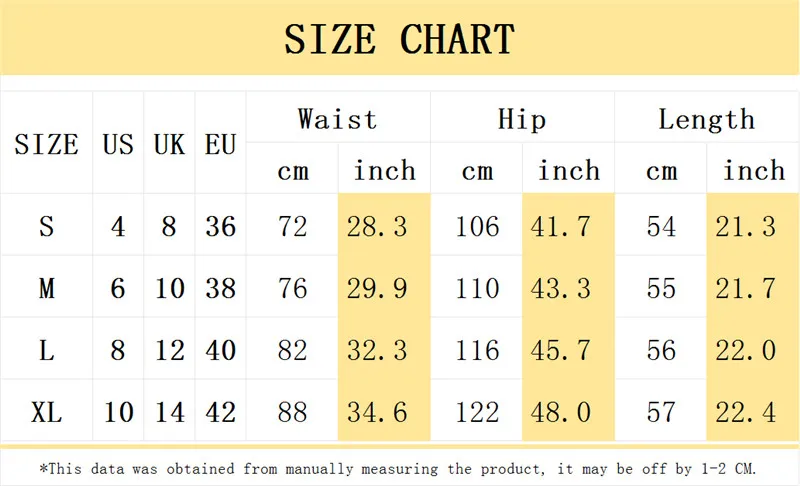Screen dimensions: 800x486
Task: Select the Length column header
Action: [707, 120]
